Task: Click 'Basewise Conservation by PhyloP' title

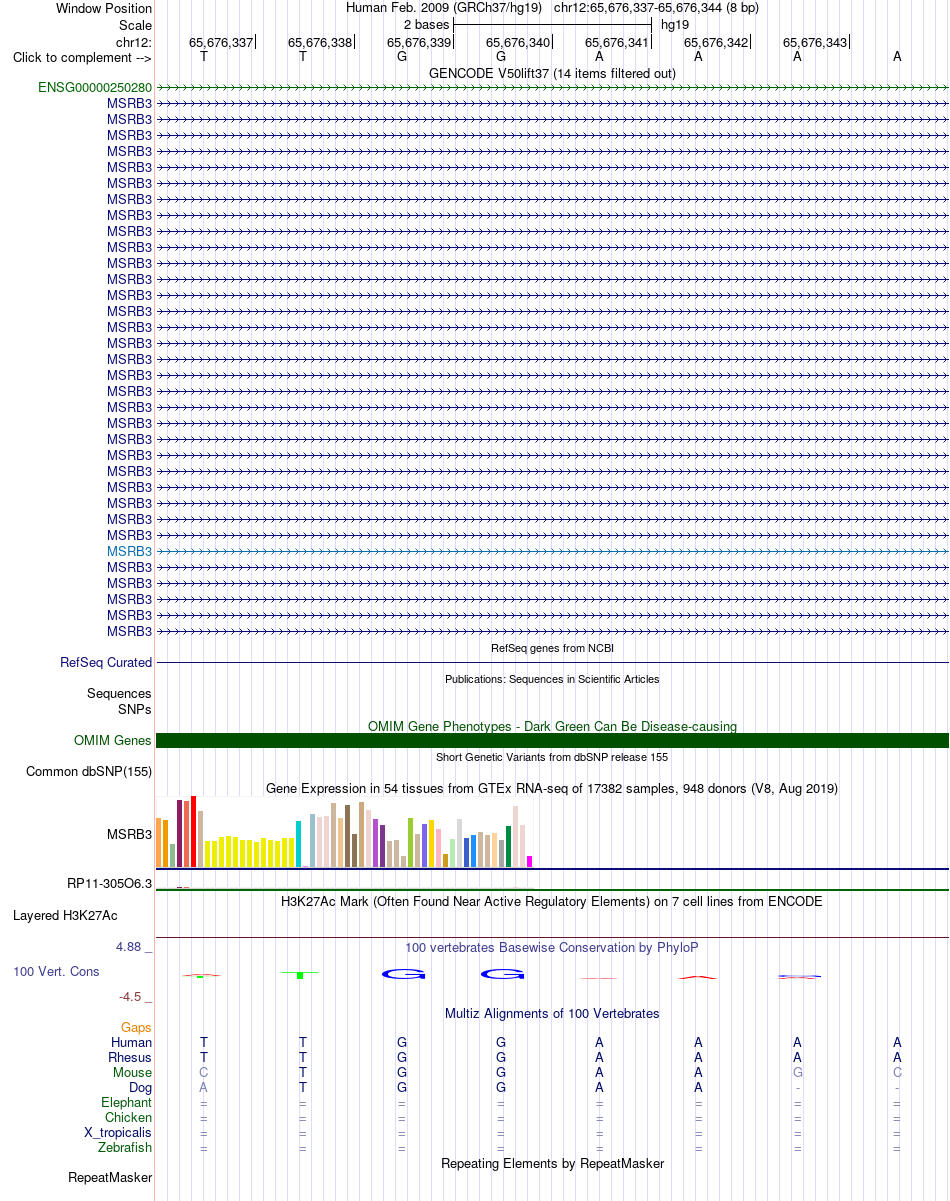Action: coord(552,947)
